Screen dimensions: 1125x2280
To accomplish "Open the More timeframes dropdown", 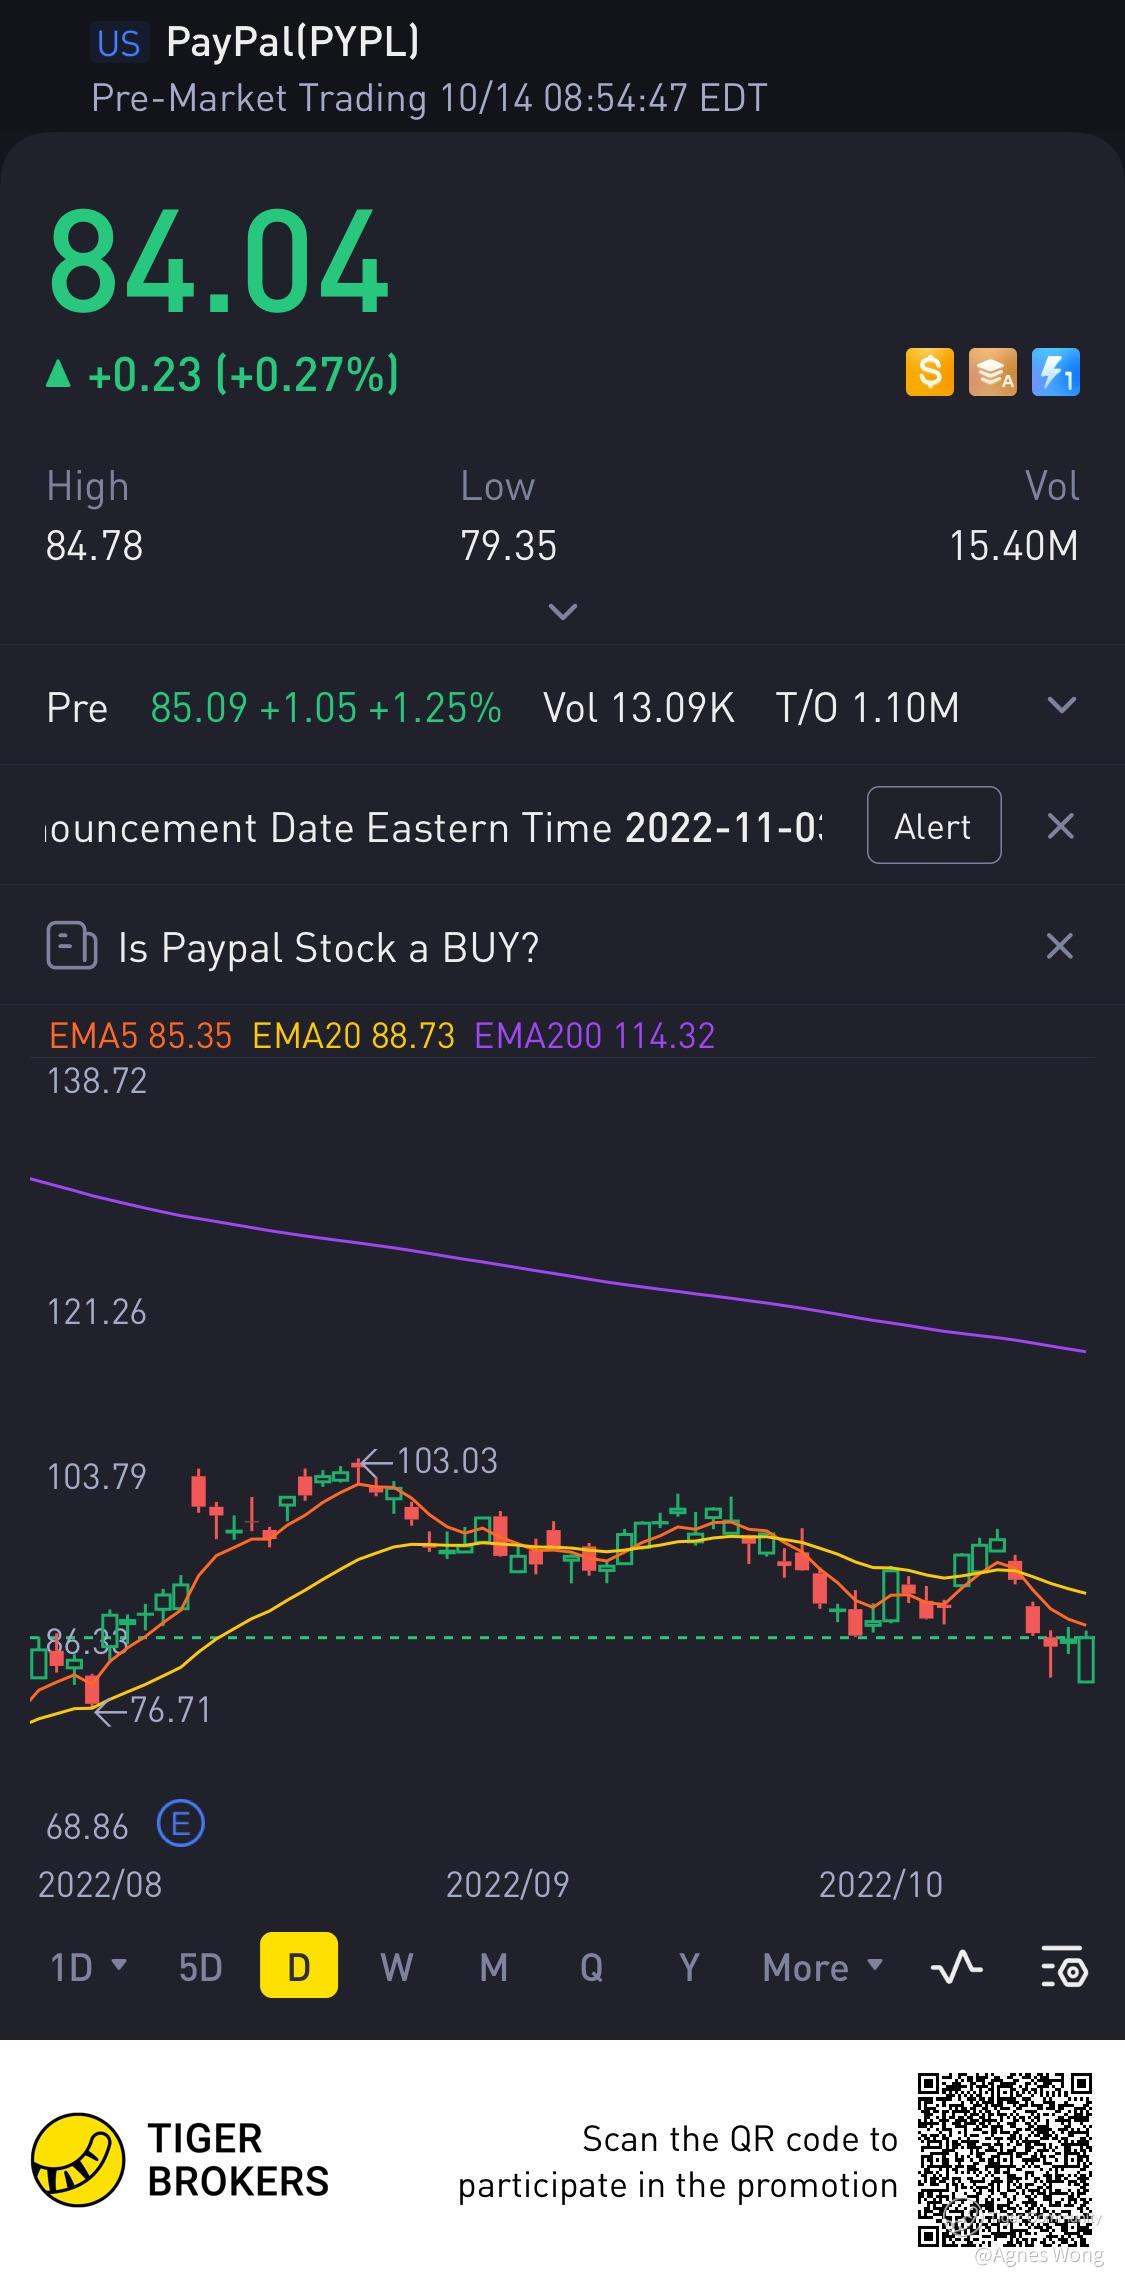I will tap(823, 1967).
